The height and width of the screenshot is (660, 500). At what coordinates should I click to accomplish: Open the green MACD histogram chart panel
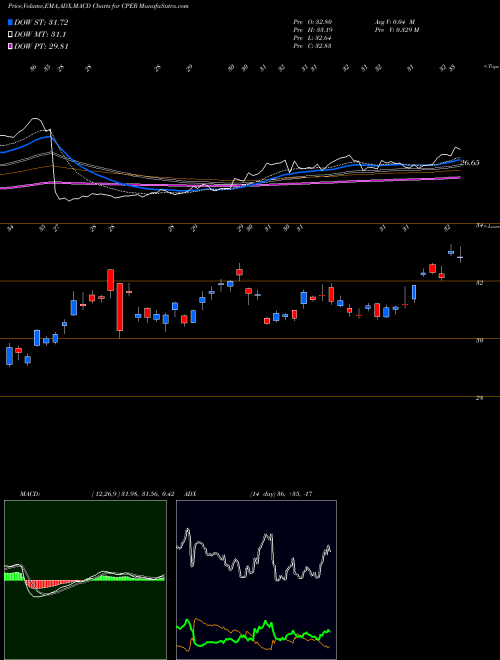85,580
